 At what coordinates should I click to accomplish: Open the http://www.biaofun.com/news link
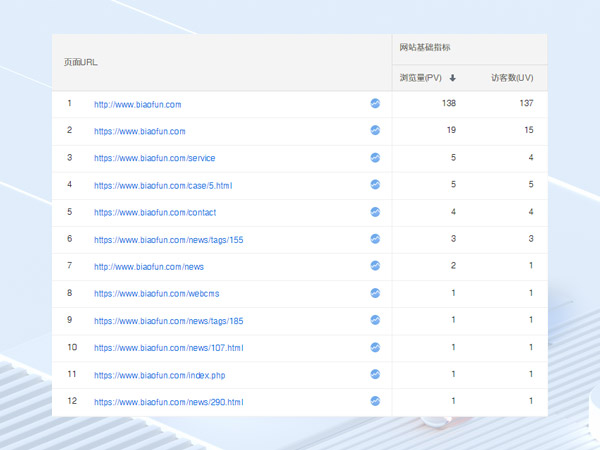[149, 266]
